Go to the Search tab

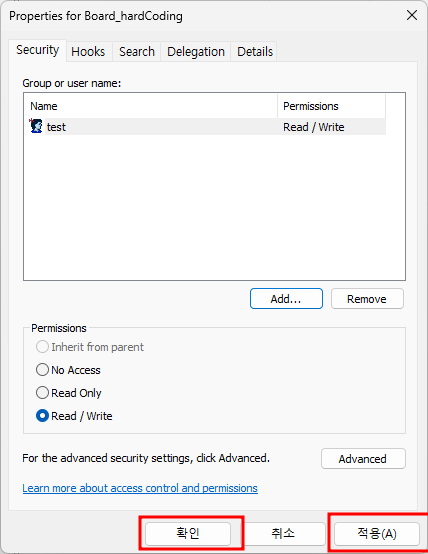pyautogui.click(x=137, y=52)
